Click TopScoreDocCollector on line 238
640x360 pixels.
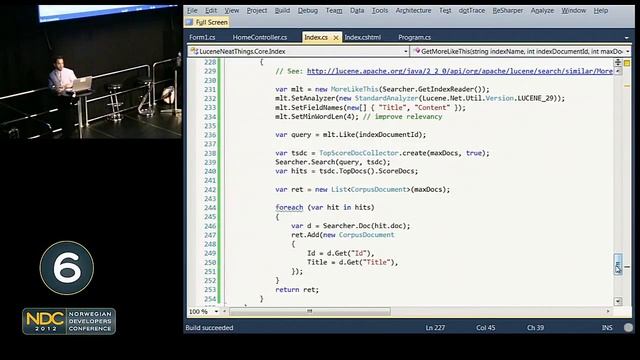click(x=358, y=153)
